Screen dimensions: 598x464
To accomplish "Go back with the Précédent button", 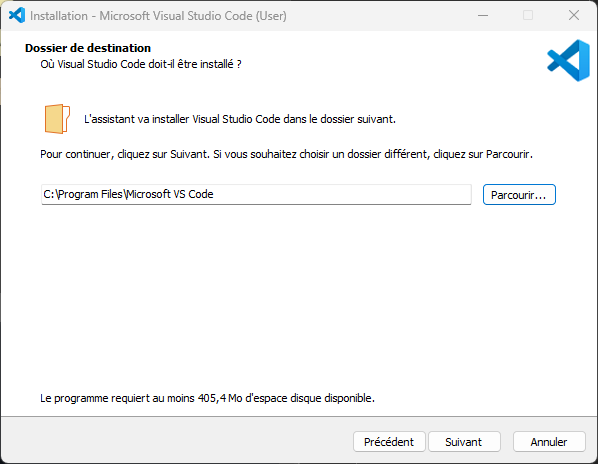I will [389, 442].
